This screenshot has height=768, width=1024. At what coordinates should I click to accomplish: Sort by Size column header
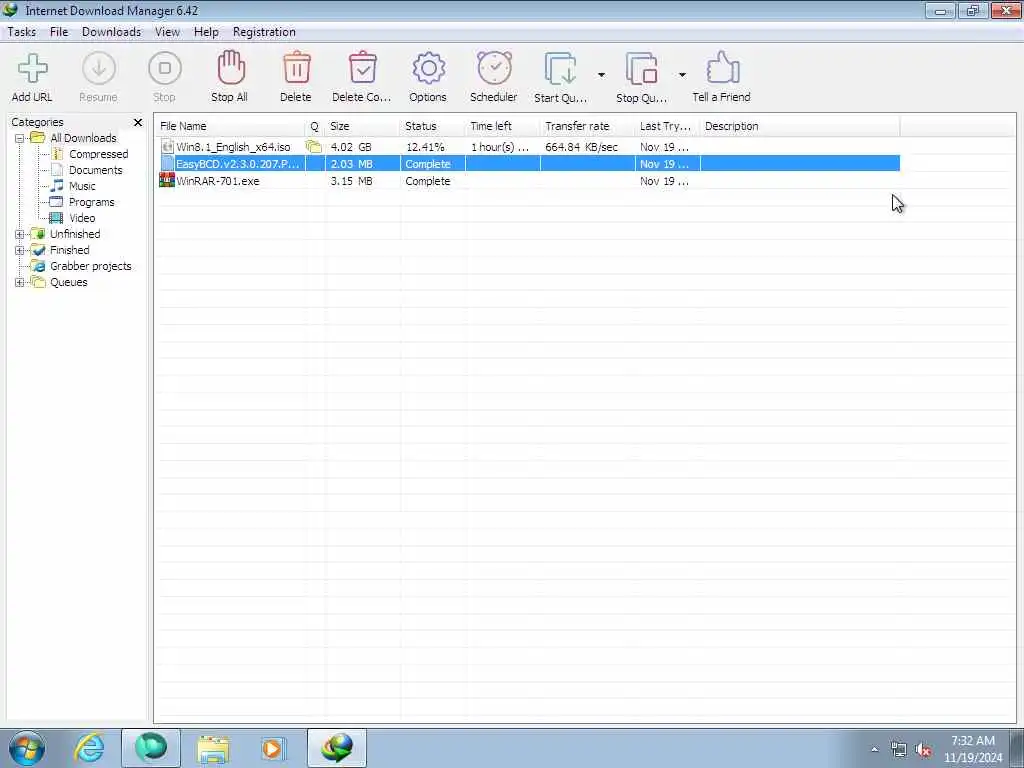362,126
